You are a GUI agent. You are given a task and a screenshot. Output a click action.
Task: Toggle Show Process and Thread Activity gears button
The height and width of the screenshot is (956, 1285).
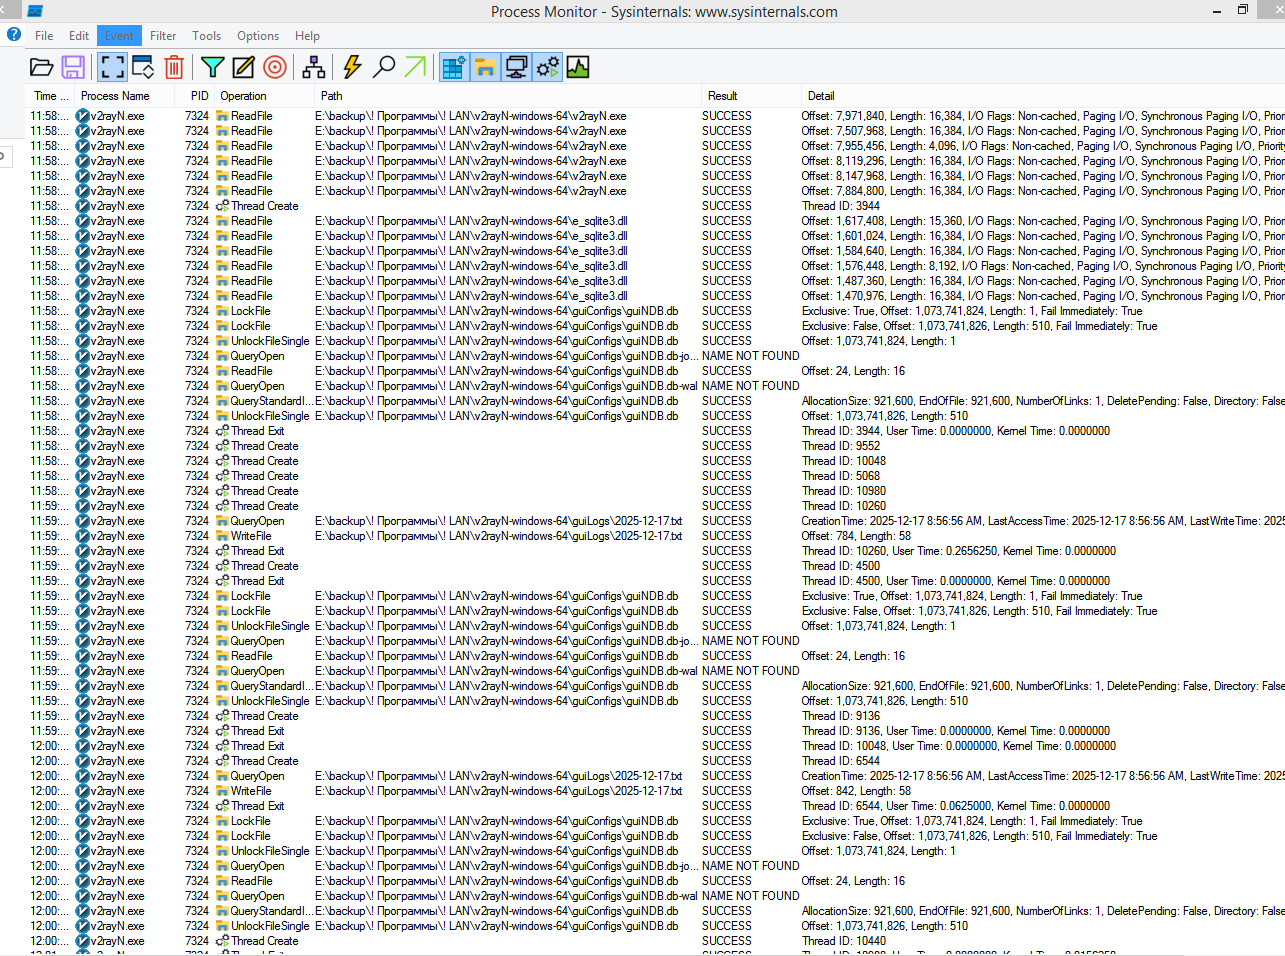547,67
